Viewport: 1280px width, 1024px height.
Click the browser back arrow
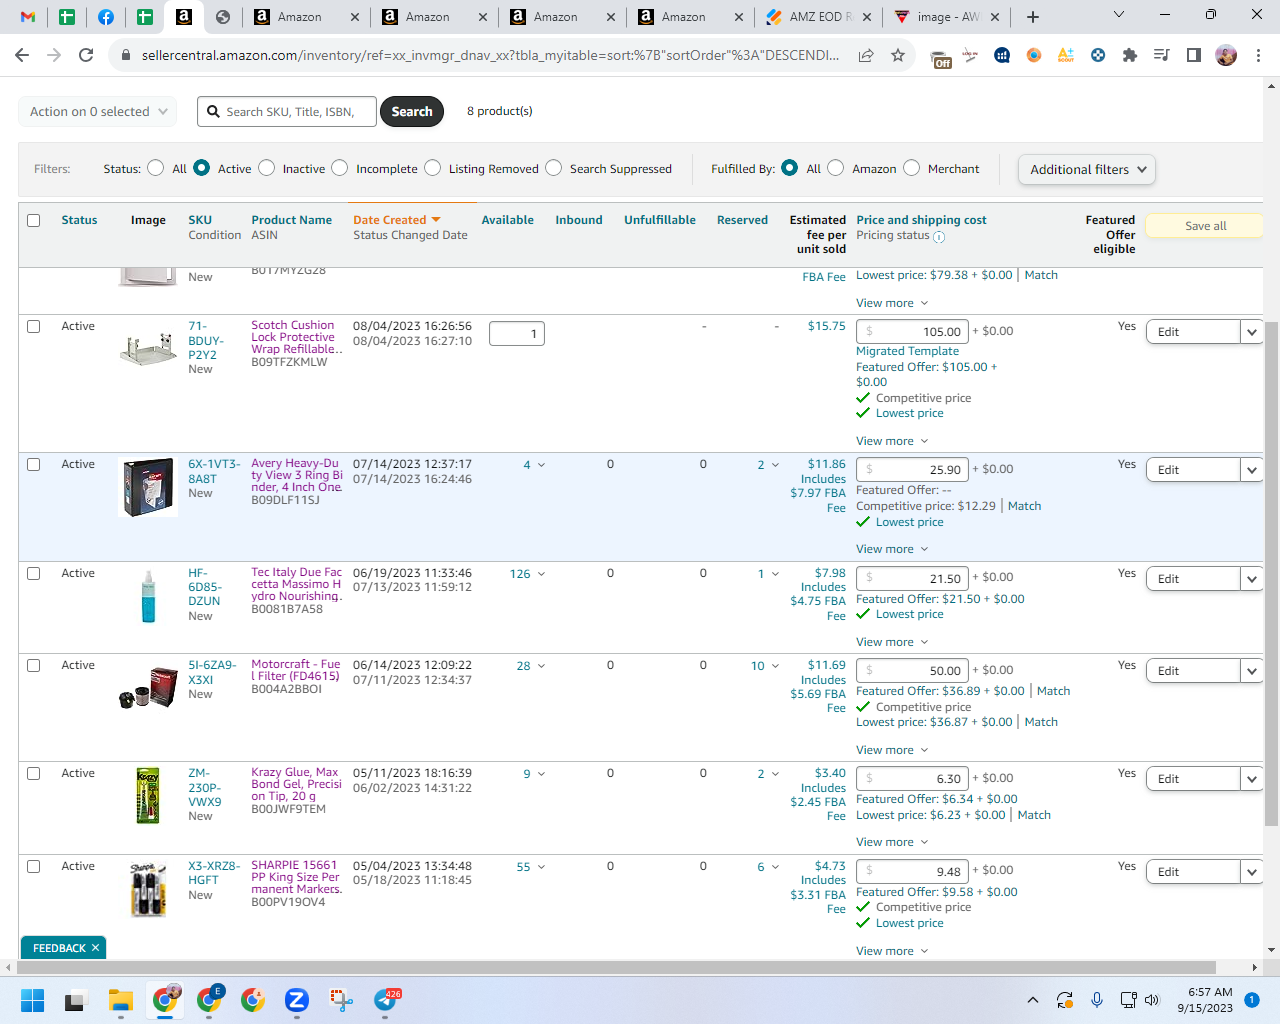[22, 55]
